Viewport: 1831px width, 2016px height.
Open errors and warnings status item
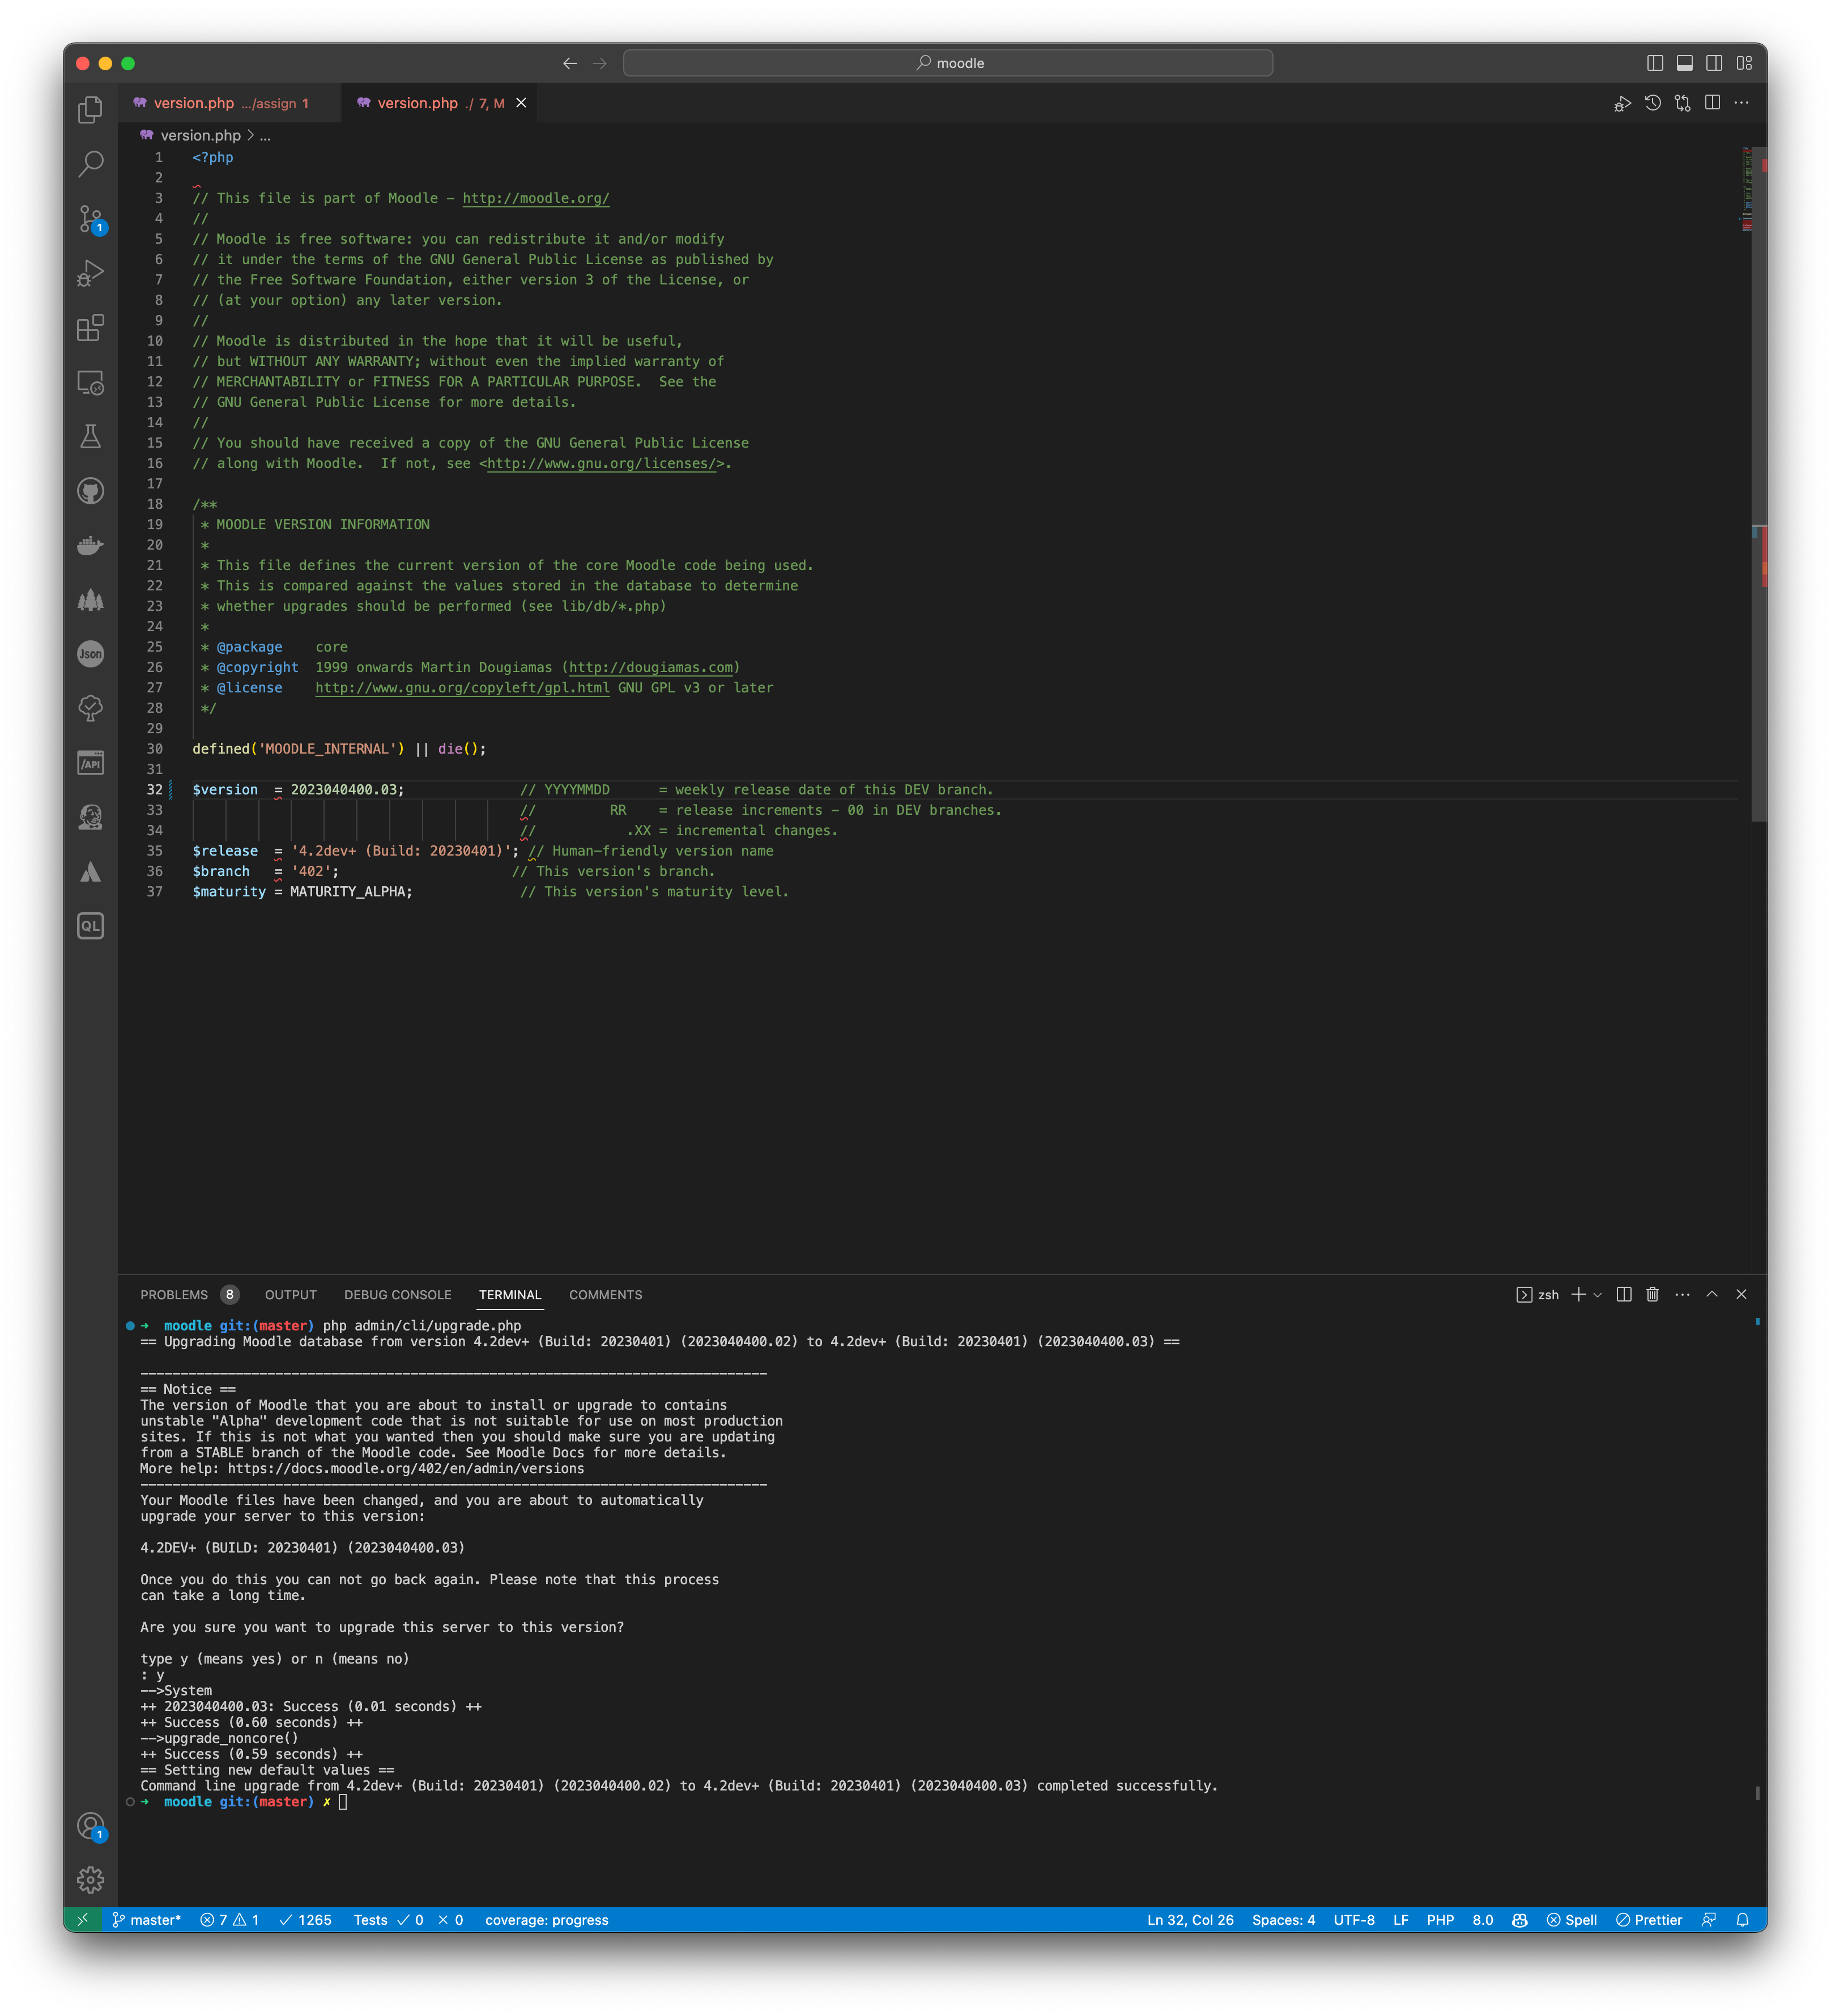coord(229,1920)
